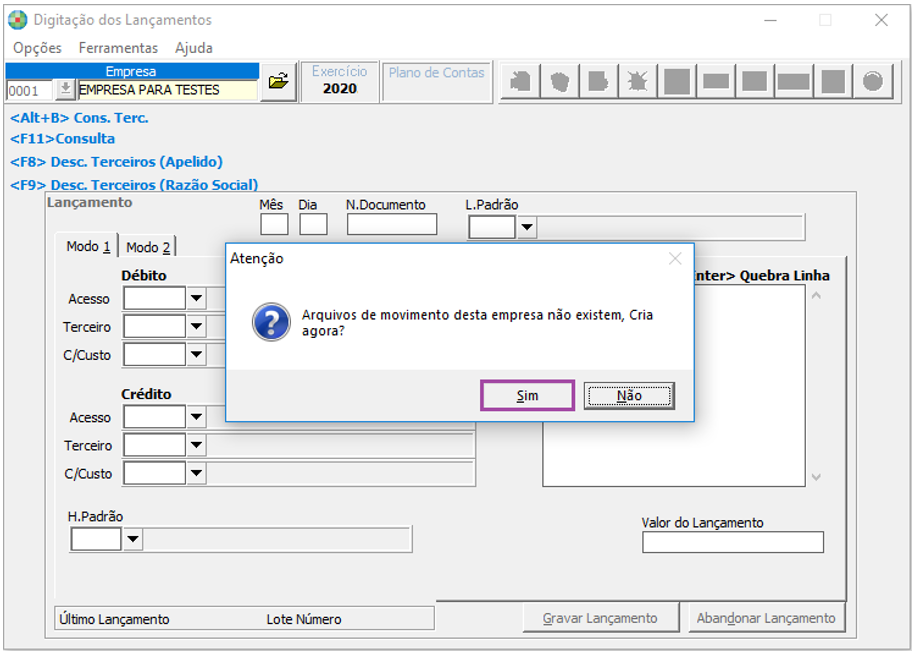This screenshot has width=916, height=654.
Task: Expand the Débito Acesso dropdown arrow
Action: (x=196, y=298)
